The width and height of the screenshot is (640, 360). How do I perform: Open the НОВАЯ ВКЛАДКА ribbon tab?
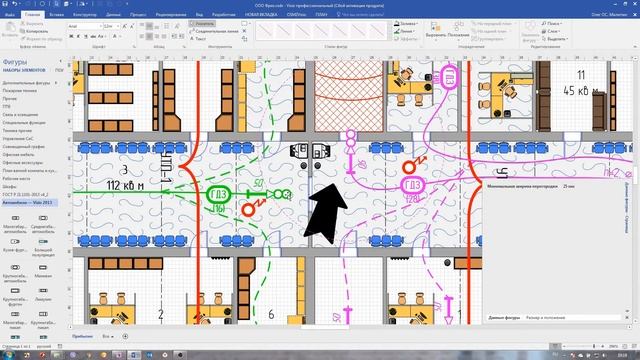pyautogui.click(x=261, y=15)
